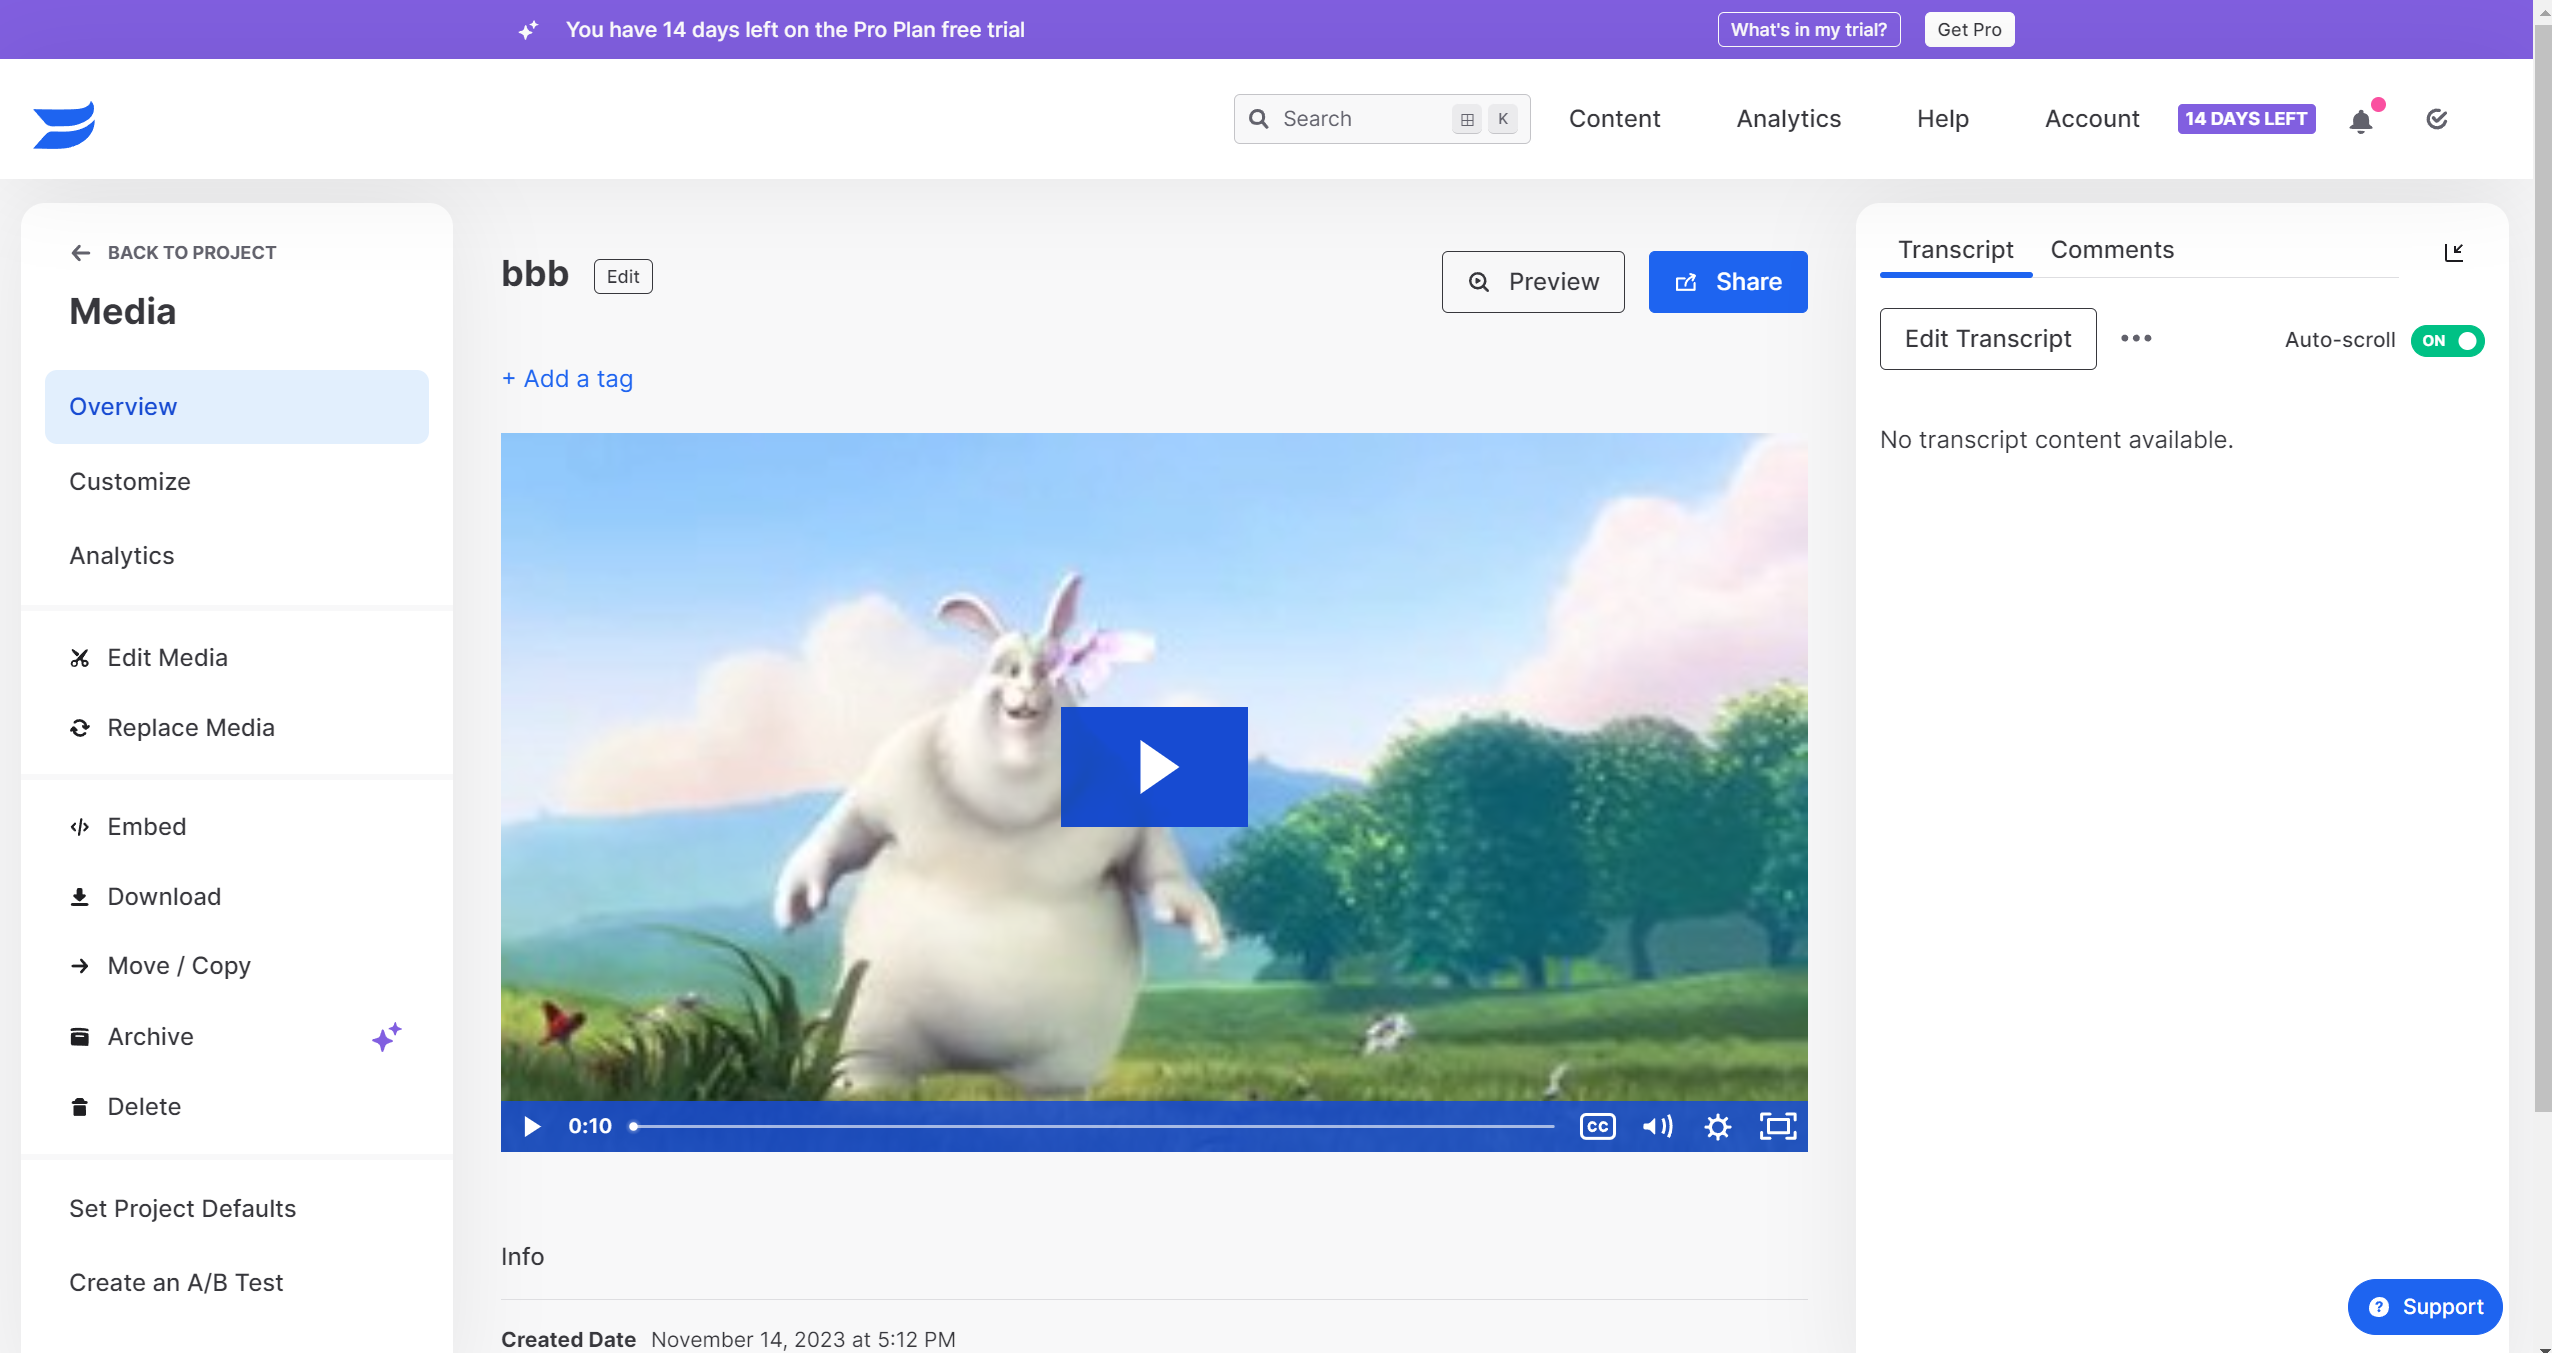Screen dimensions: 2552x1353
Task: Click the small play control in player bar
Action: (x=532, y=1127)
